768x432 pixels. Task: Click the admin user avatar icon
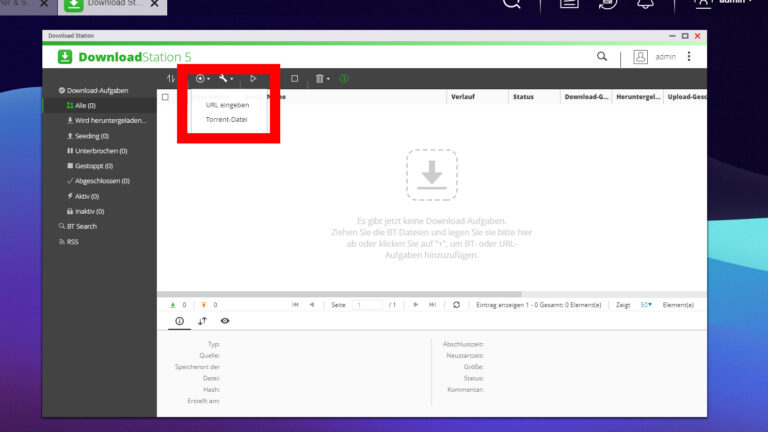640,57
